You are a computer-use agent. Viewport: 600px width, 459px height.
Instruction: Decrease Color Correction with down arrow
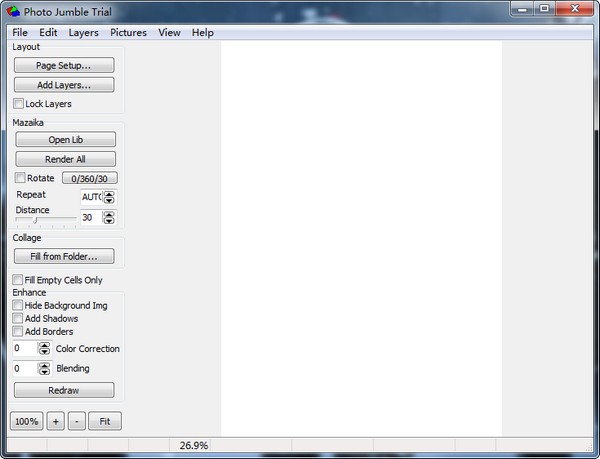point(44,351)
